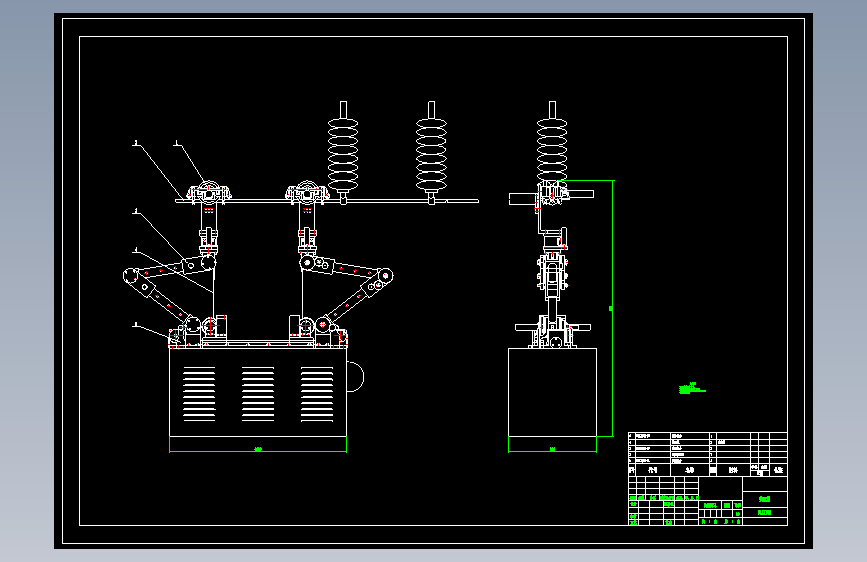Select the left louver vent group on cabinet

click(199, 394)
